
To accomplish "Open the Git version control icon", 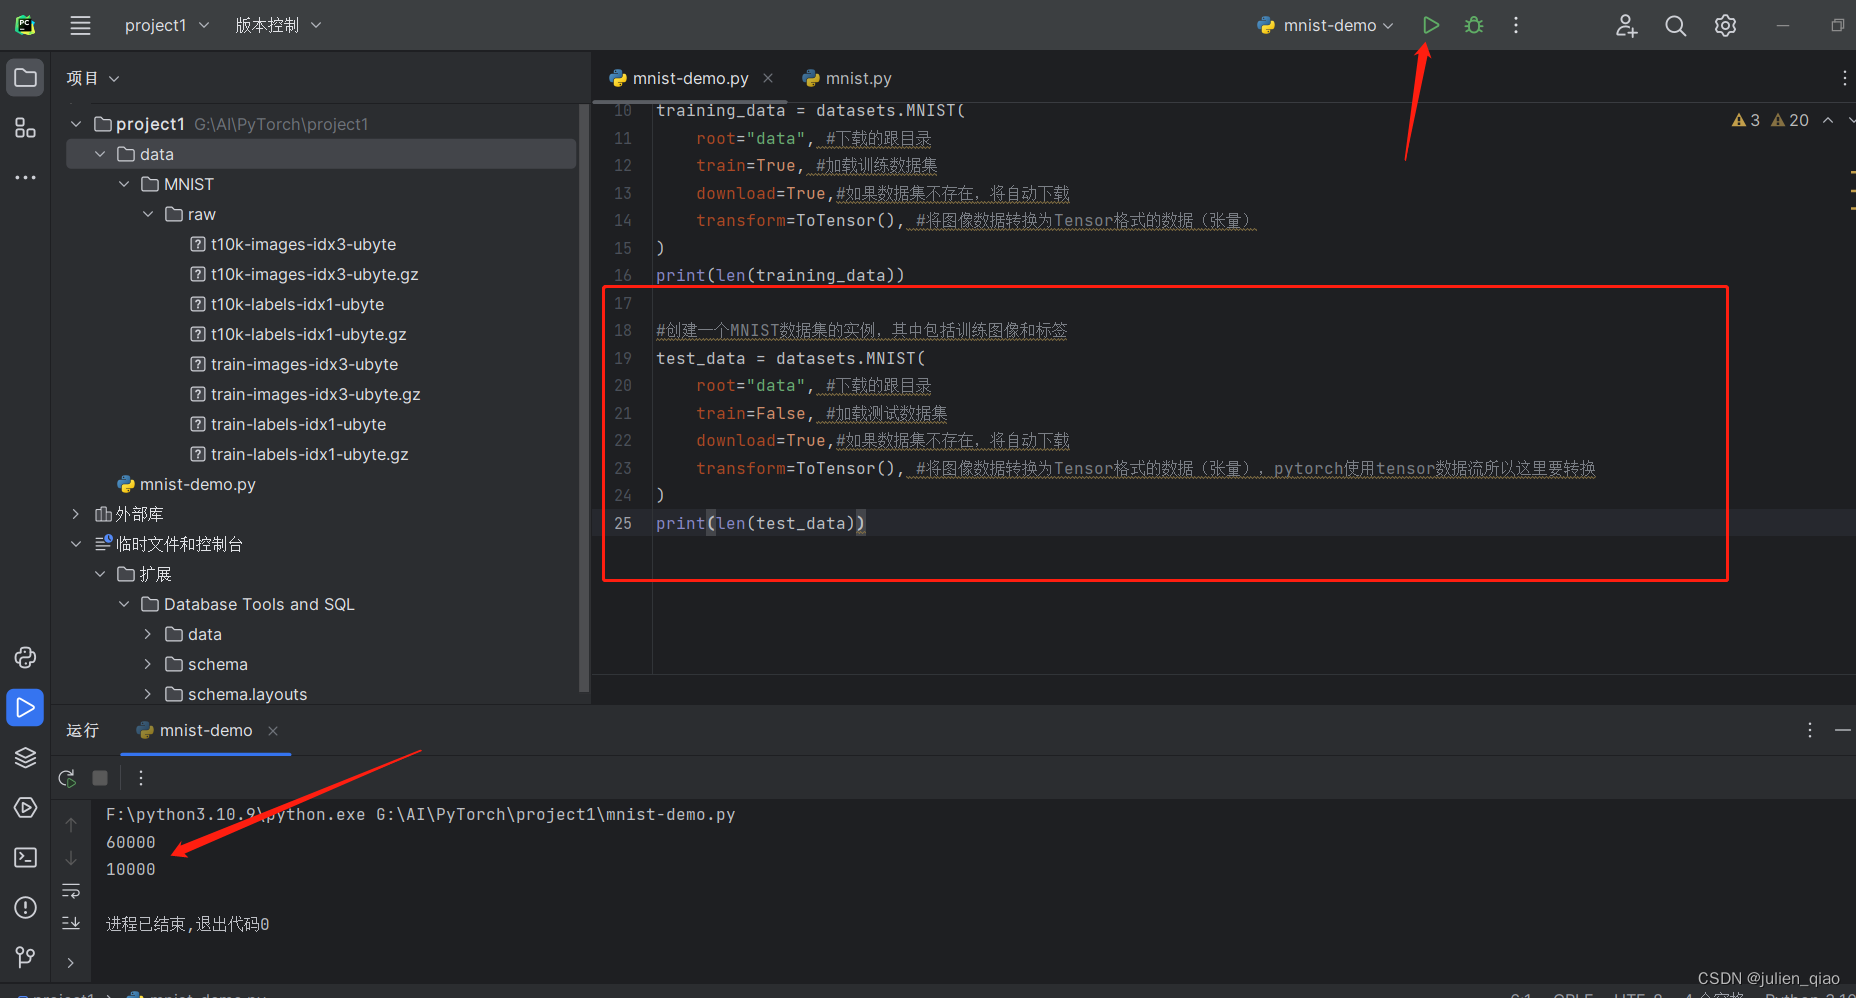I will click(25, 957).
